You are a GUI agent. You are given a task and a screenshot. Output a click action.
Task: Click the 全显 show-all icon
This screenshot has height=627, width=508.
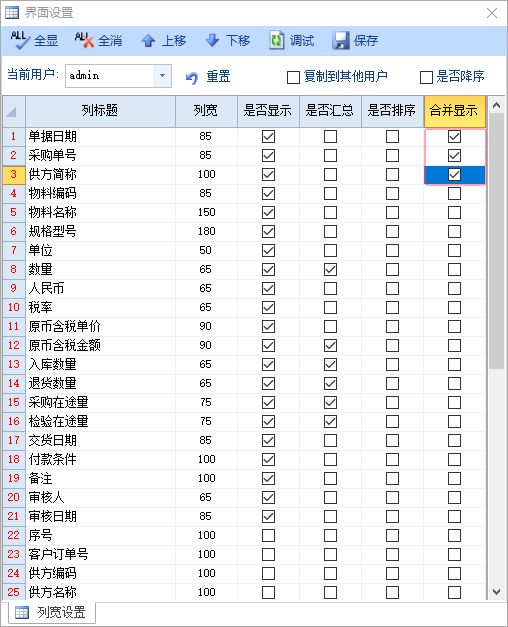tap(20, 40)
